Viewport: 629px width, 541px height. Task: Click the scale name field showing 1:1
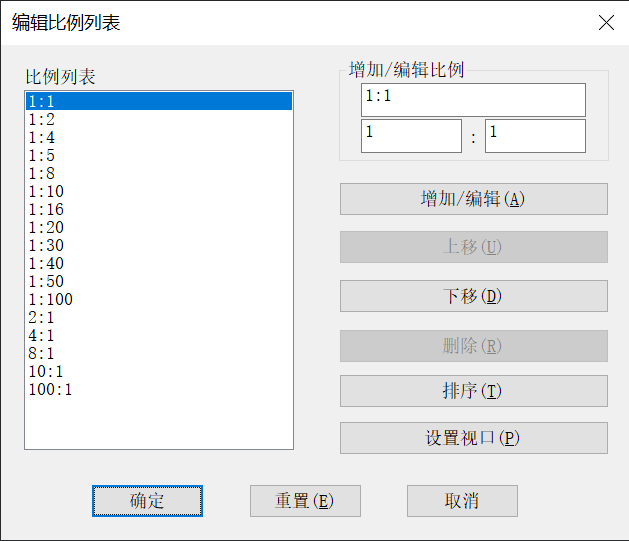[473, 99]
